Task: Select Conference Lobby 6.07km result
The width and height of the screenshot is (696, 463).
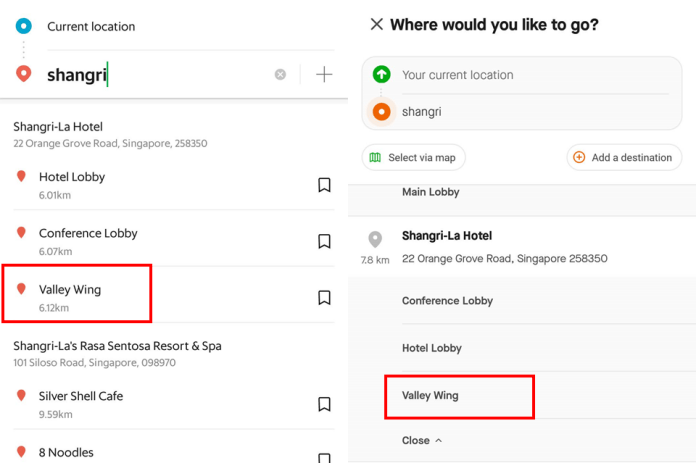Action: pyautogui.click(x=174, y=241)
